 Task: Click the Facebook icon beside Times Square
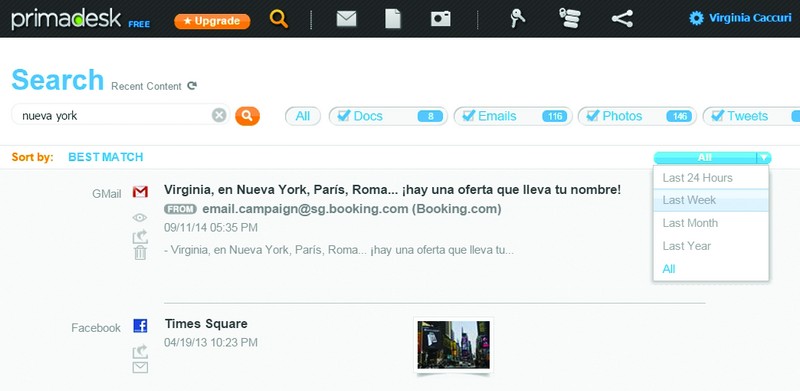[140, 326]
